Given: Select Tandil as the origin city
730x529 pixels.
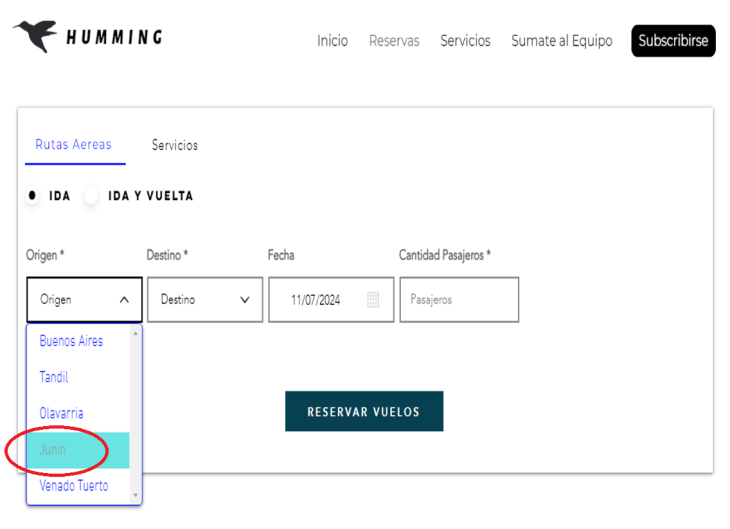Looking at the screenshot, I should coord(54,377).
